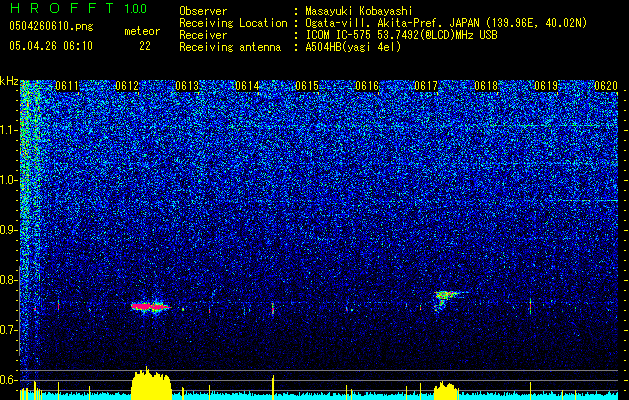
Task: Click the version number 1.00
Action: pos(136,9)
